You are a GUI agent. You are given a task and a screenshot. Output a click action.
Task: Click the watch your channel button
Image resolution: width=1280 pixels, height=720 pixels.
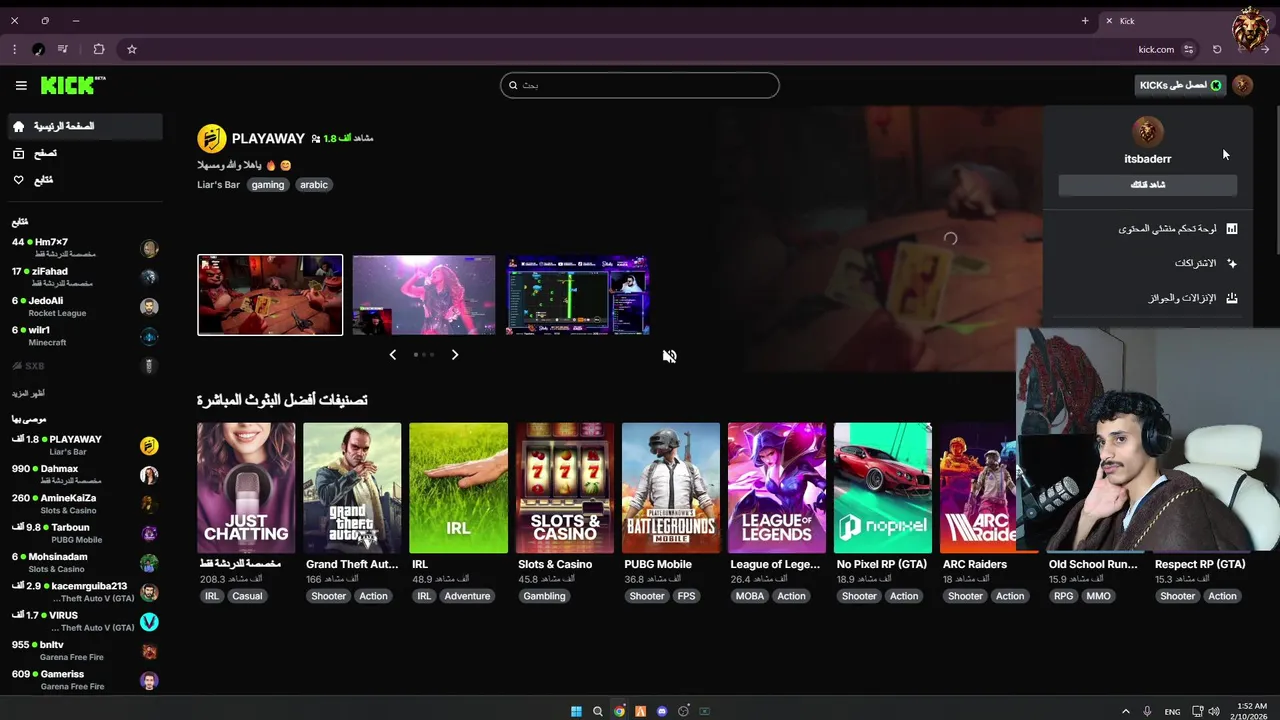coord(1148,185)
